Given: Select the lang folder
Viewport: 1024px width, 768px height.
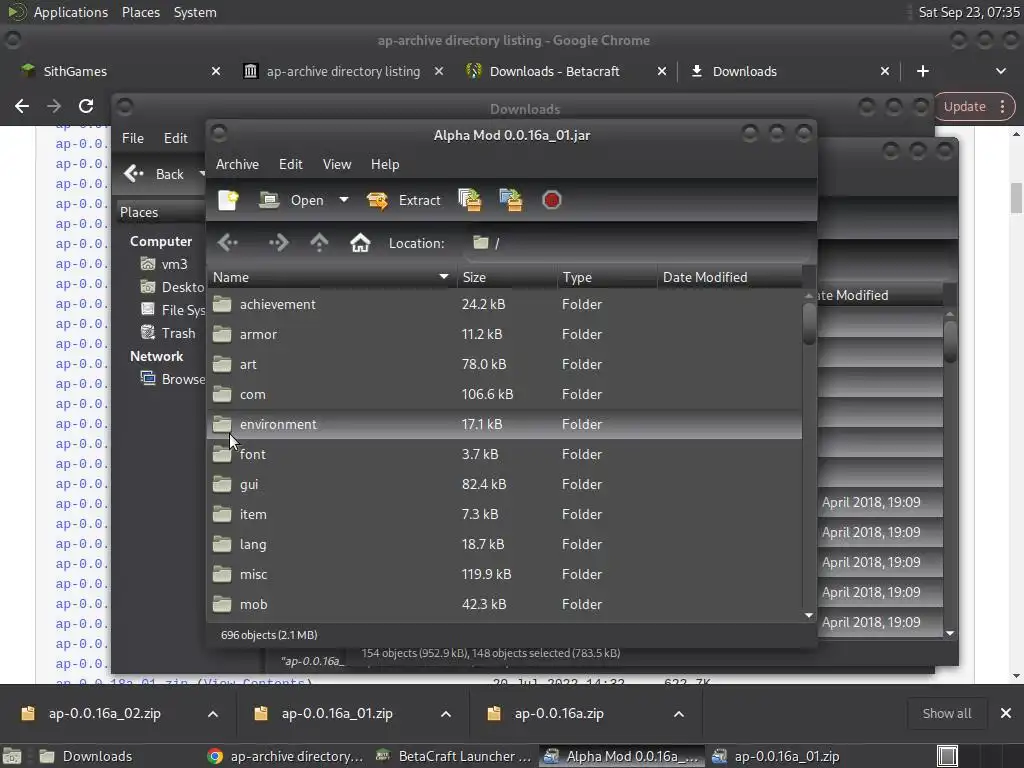Looking at the screenshot, I should point(504,545).
